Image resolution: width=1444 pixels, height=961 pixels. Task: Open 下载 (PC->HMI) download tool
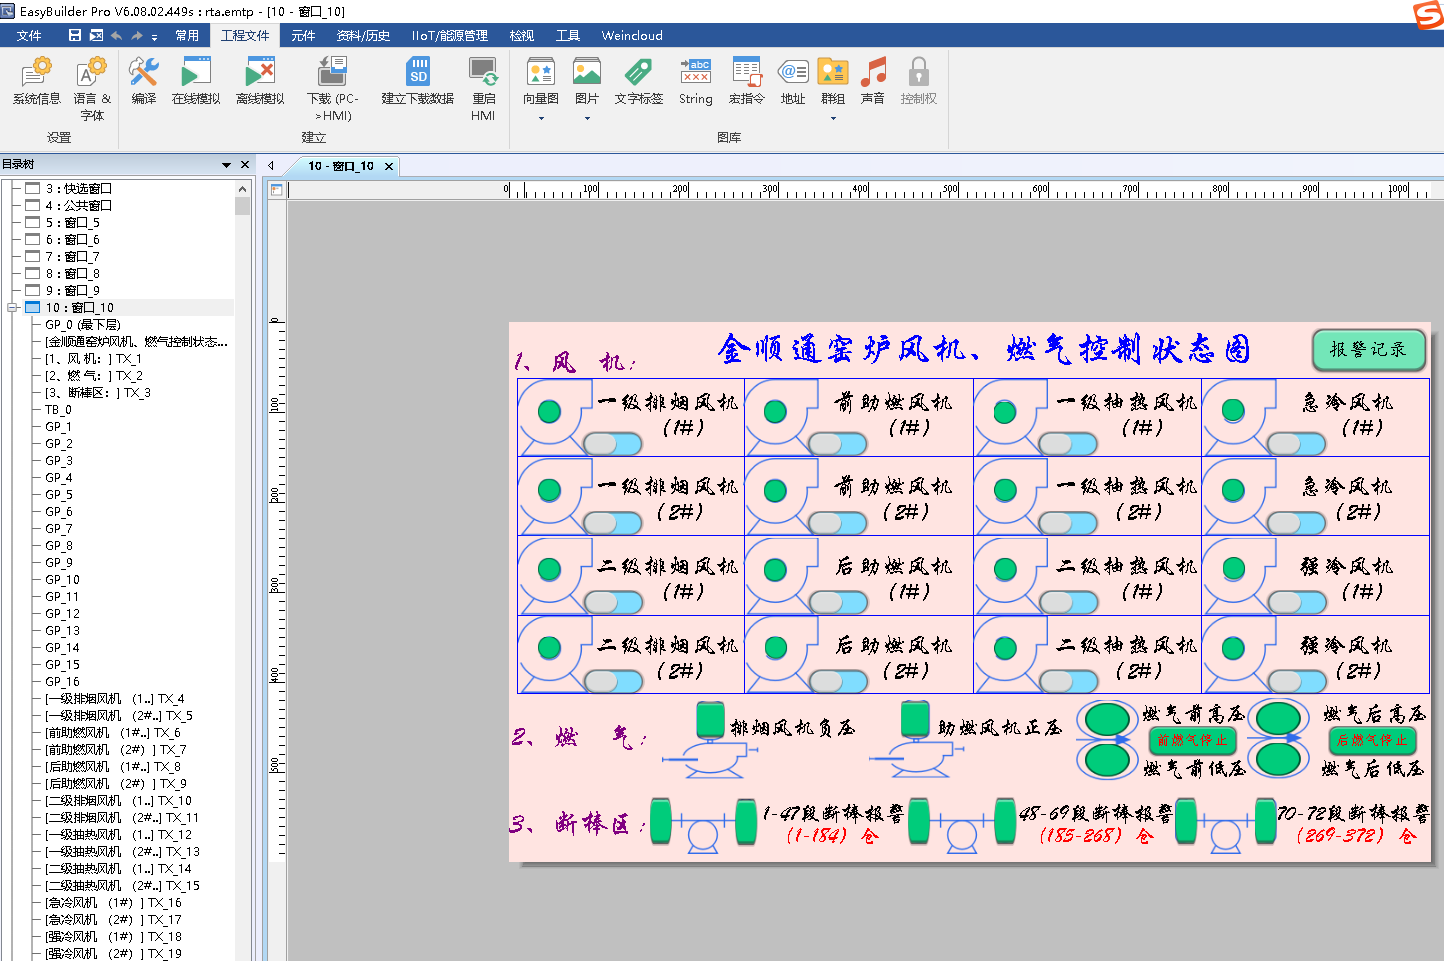tap(332, 80)
